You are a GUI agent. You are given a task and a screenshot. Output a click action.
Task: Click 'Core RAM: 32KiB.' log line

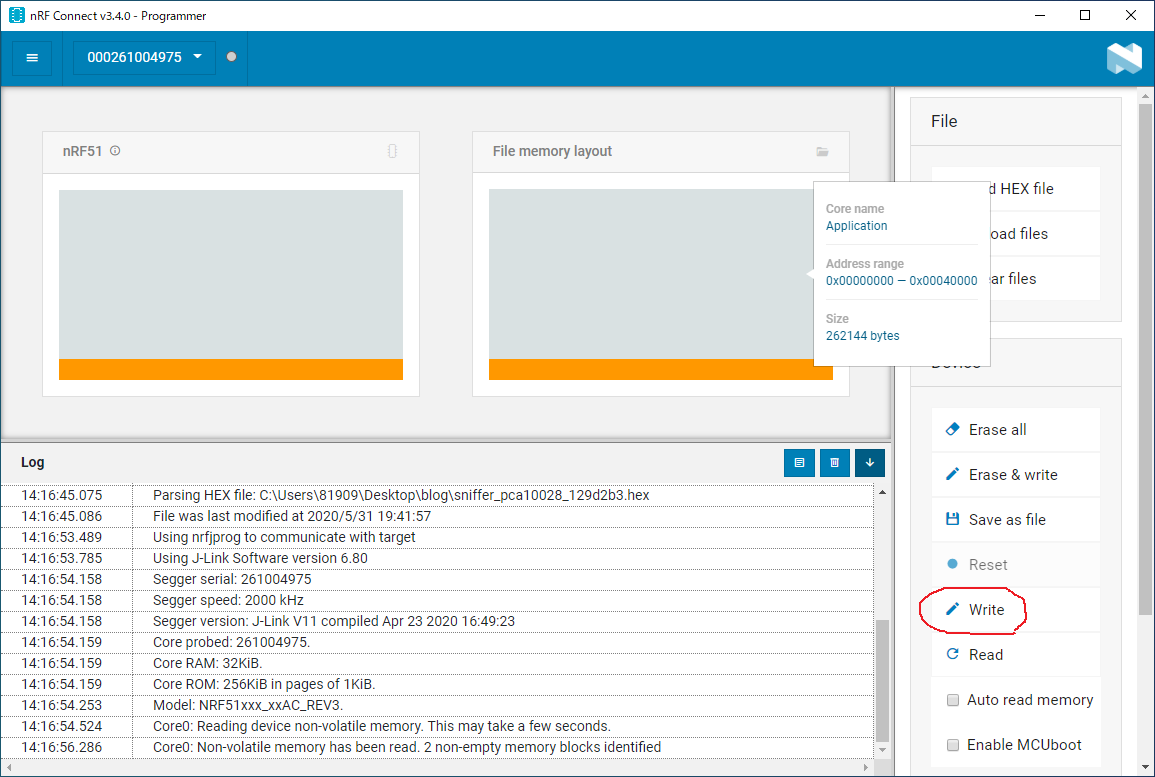[x=207, y=663]
